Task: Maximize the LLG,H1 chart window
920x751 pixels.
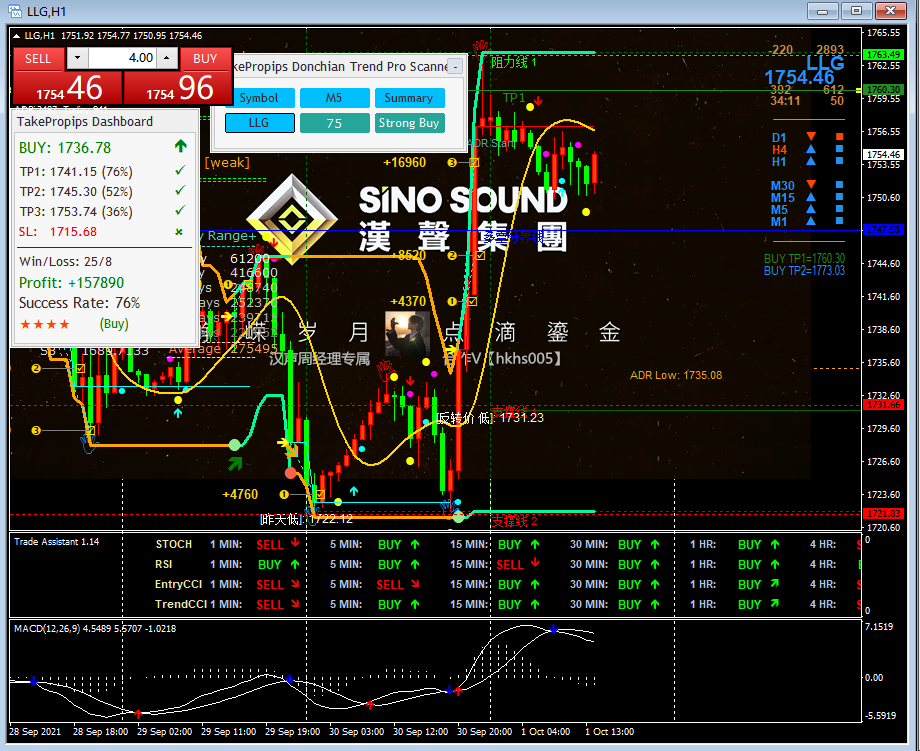Action: click(856, 11)
